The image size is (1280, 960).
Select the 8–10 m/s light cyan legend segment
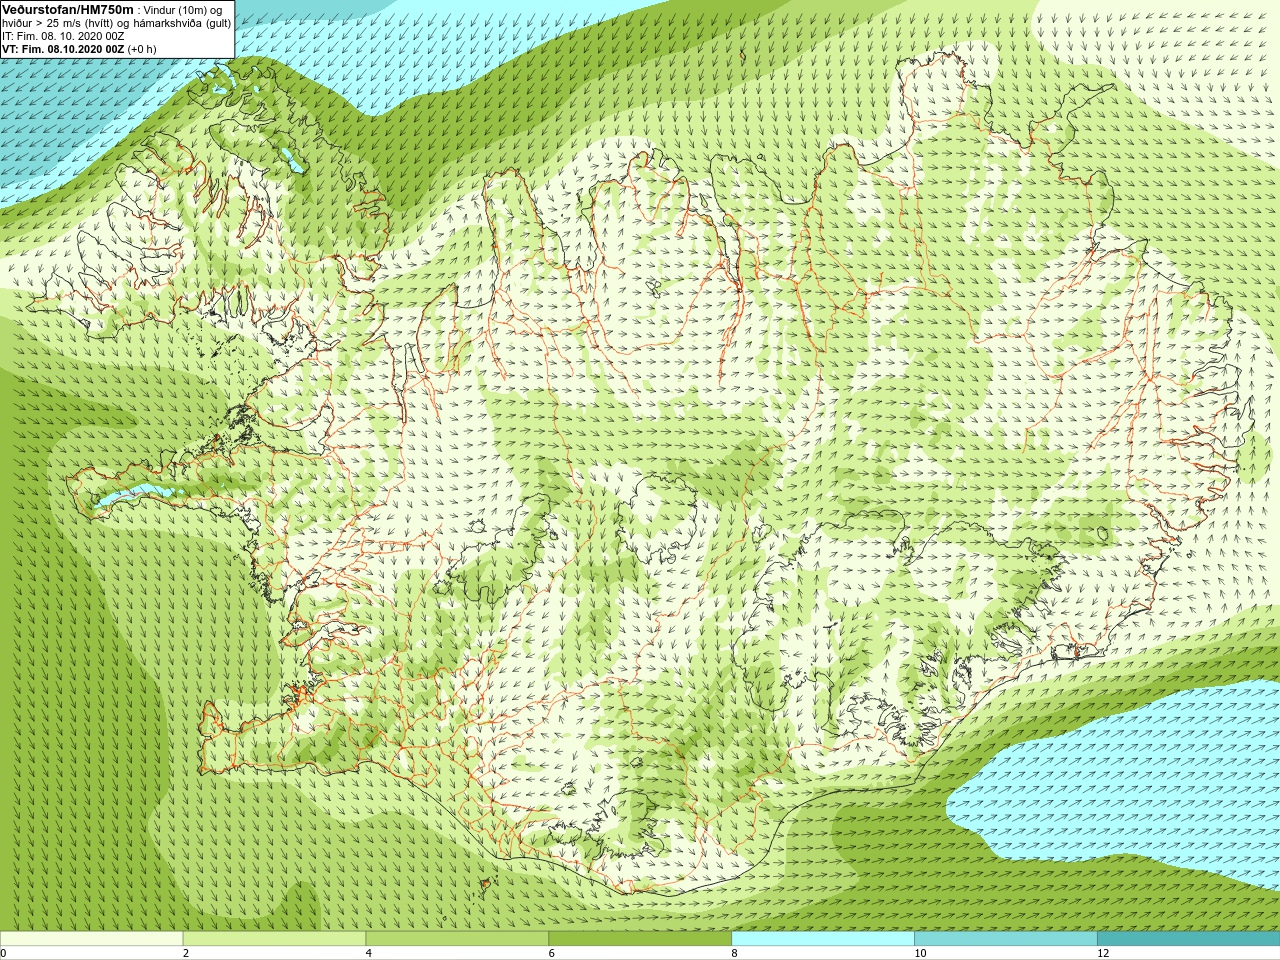823,939
